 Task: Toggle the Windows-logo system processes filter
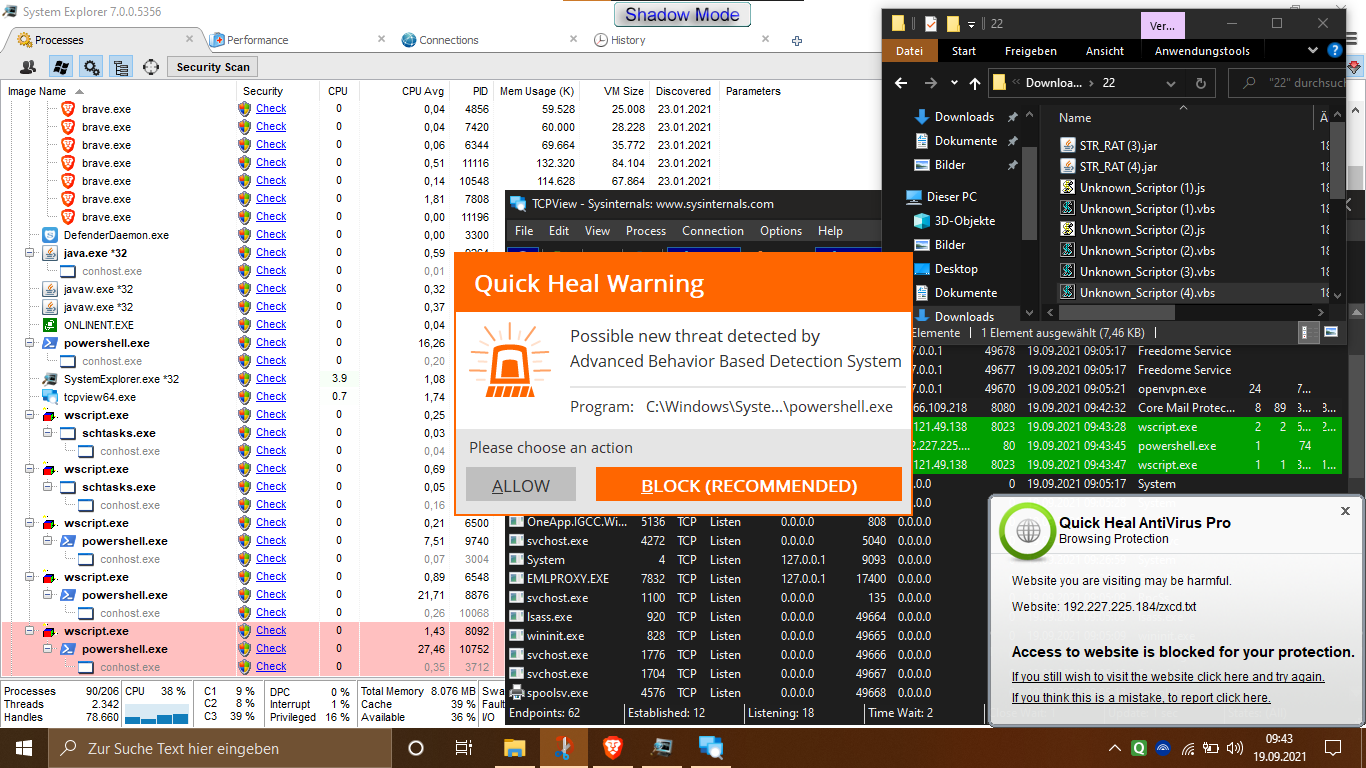(x=60, y=67)
